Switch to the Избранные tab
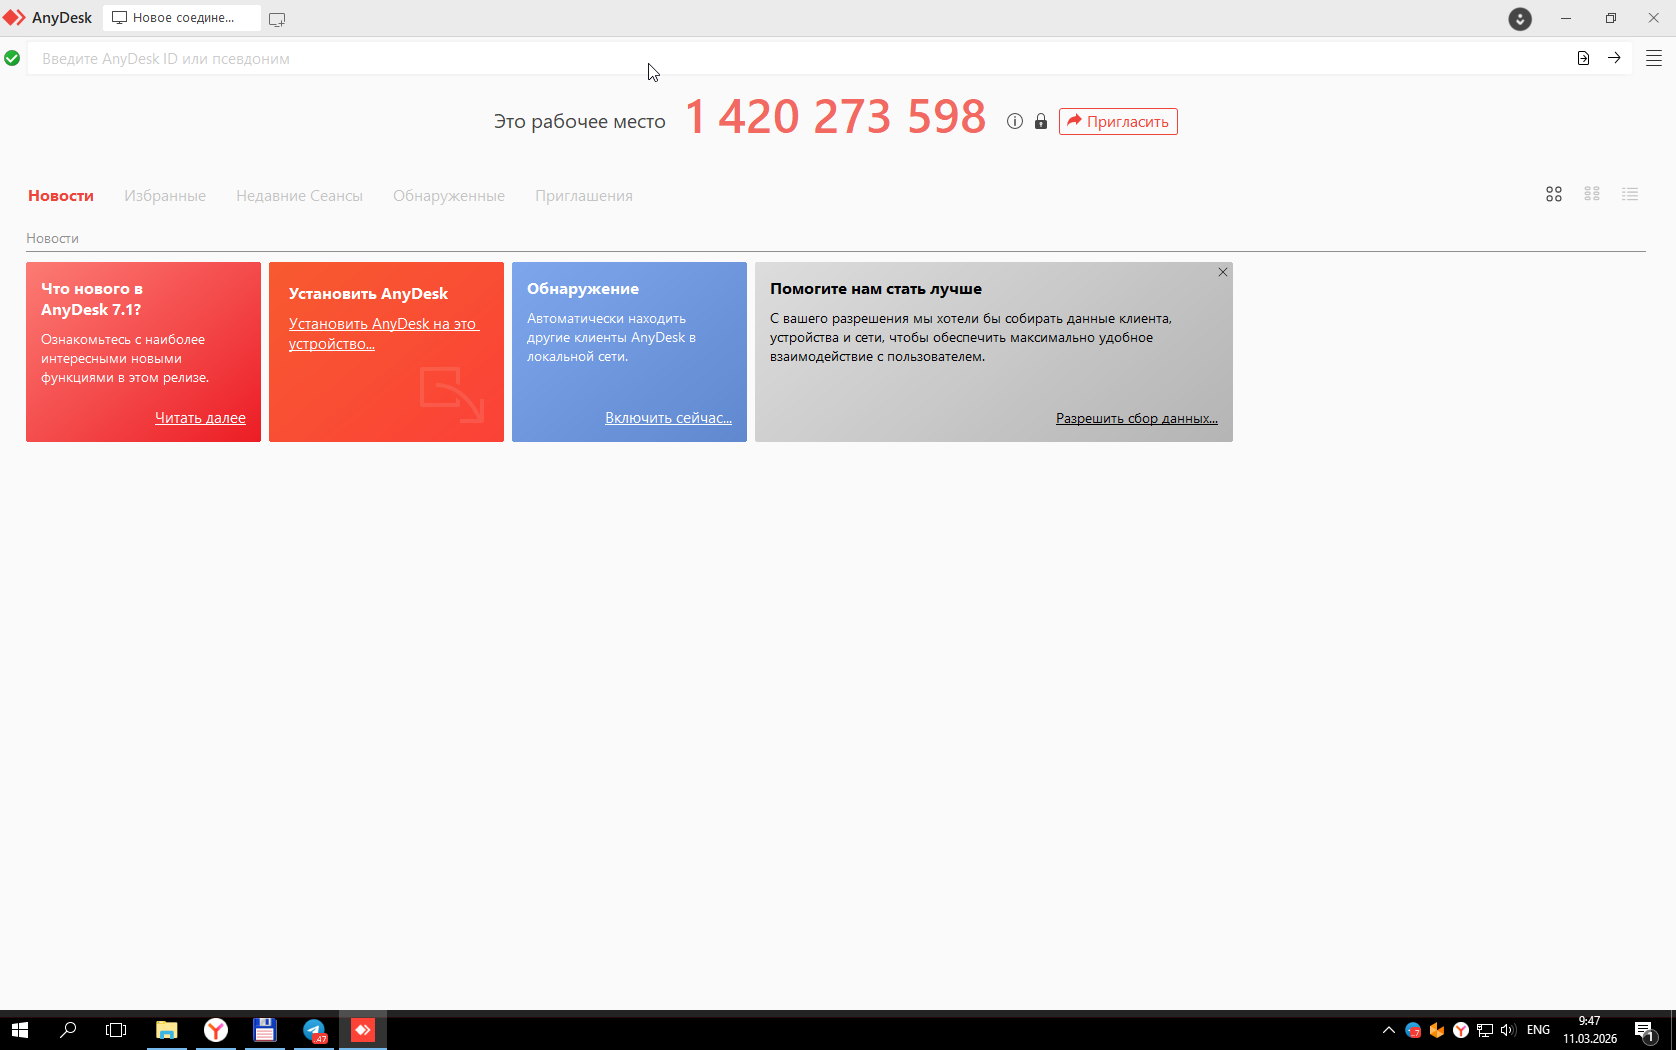Viewport: 1676px width, 1050px height. pos(165,195)
